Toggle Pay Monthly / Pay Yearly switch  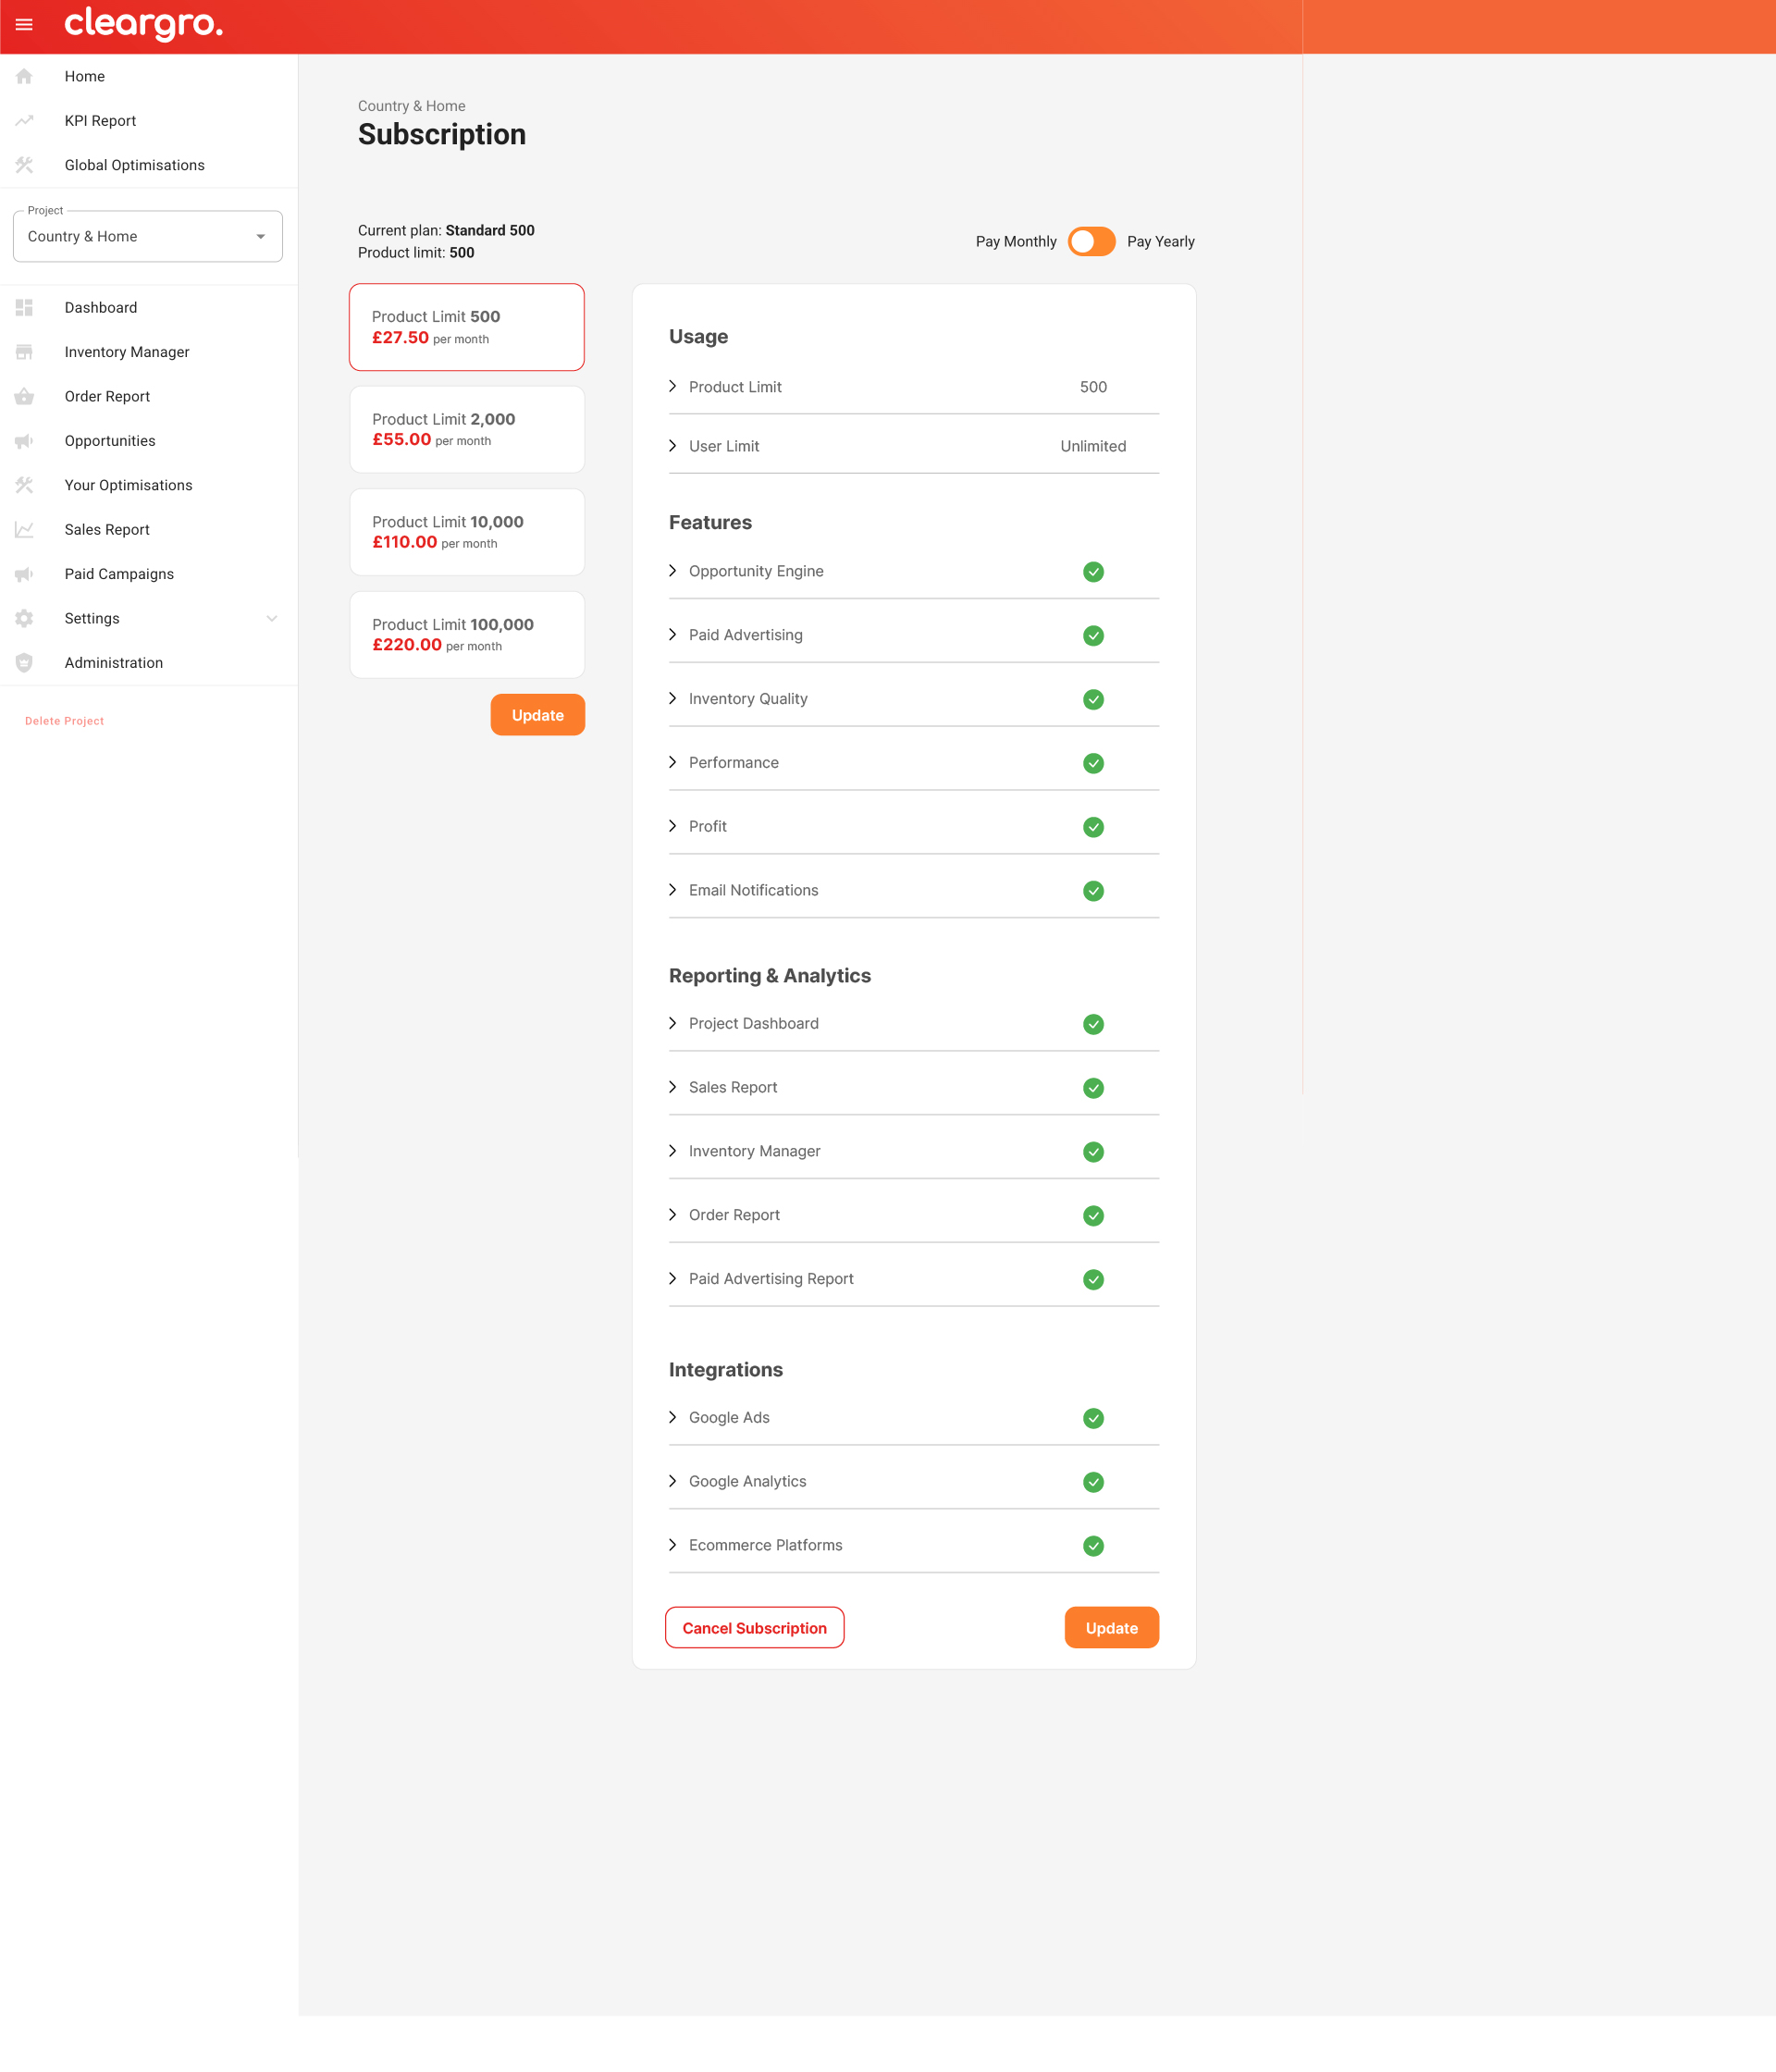1091,242
